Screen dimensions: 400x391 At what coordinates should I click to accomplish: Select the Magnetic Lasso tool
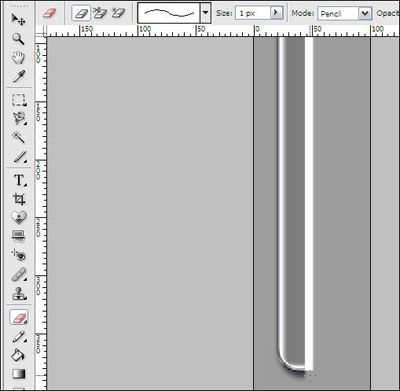tap(19, 119)
